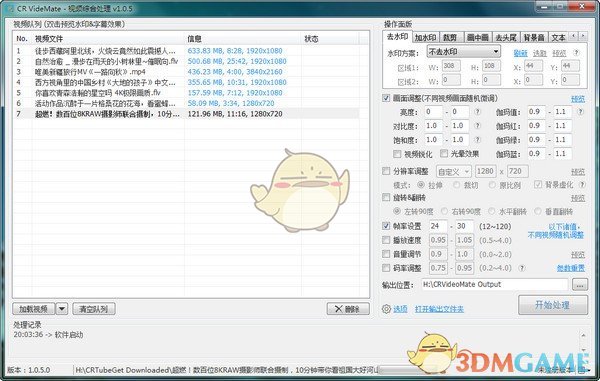Click the CR VideMate title bar app icon
This screenshot has height=381, width=600.
tap(11, 8)
